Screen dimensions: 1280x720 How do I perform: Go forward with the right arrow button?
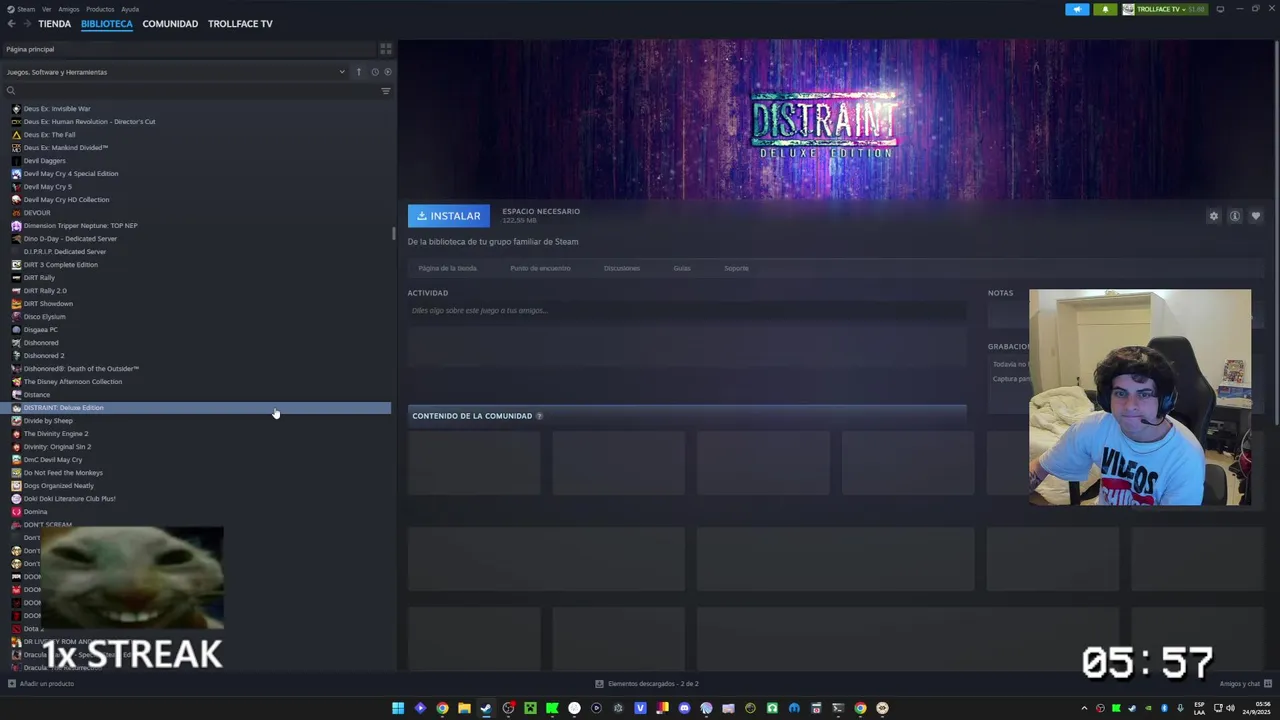tap(25, 24)
